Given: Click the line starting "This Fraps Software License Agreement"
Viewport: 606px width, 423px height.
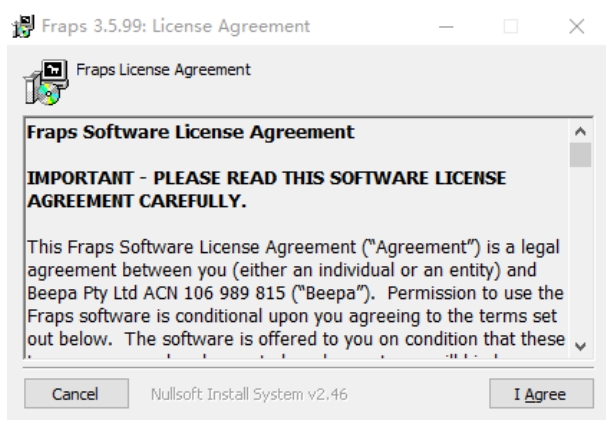Looking at the screenshot, I should (293, 247).
